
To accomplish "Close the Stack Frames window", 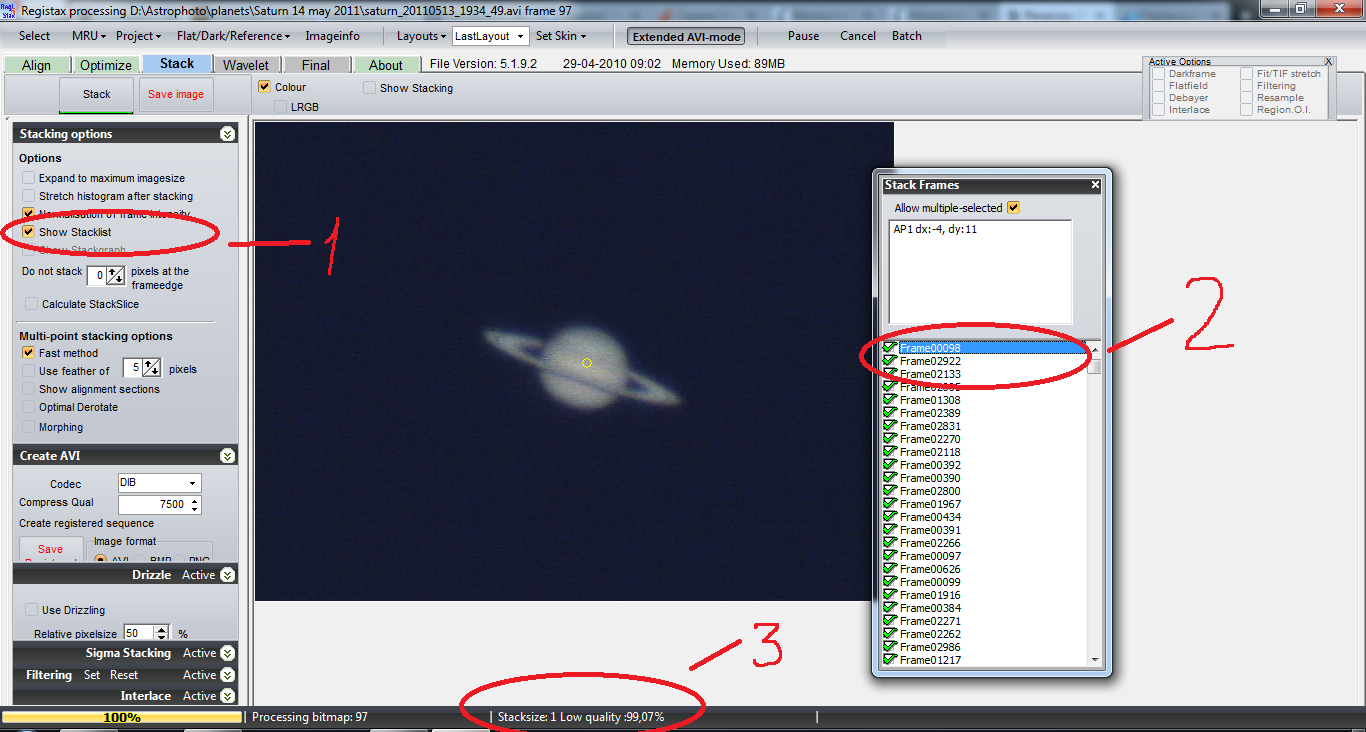I will coord(1095,185).
